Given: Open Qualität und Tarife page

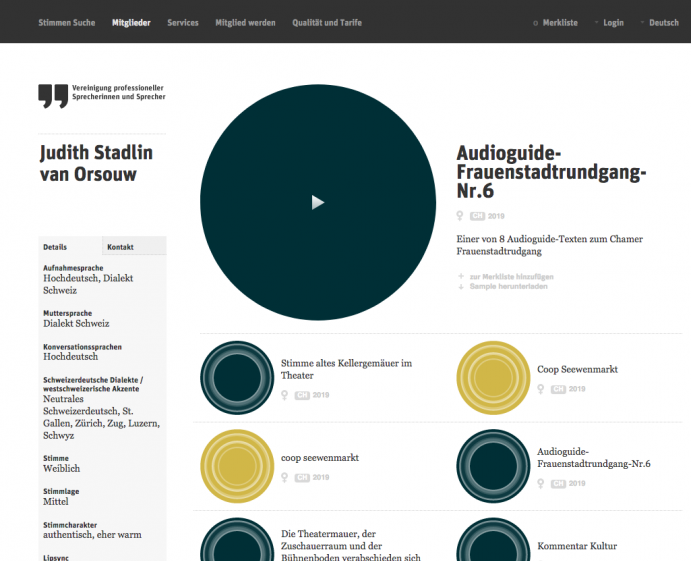Looking at the screenshot, I should point(327,22).
